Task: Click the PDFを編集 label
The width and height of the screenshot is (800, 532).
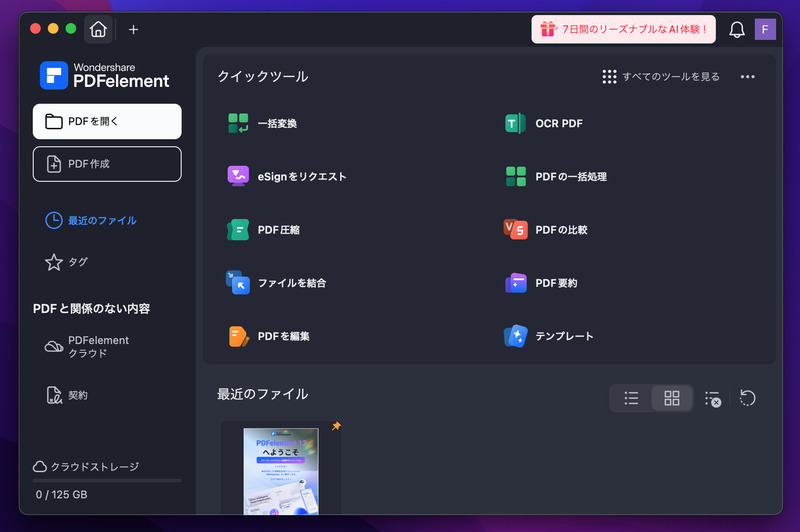Action: click(284, 336)
